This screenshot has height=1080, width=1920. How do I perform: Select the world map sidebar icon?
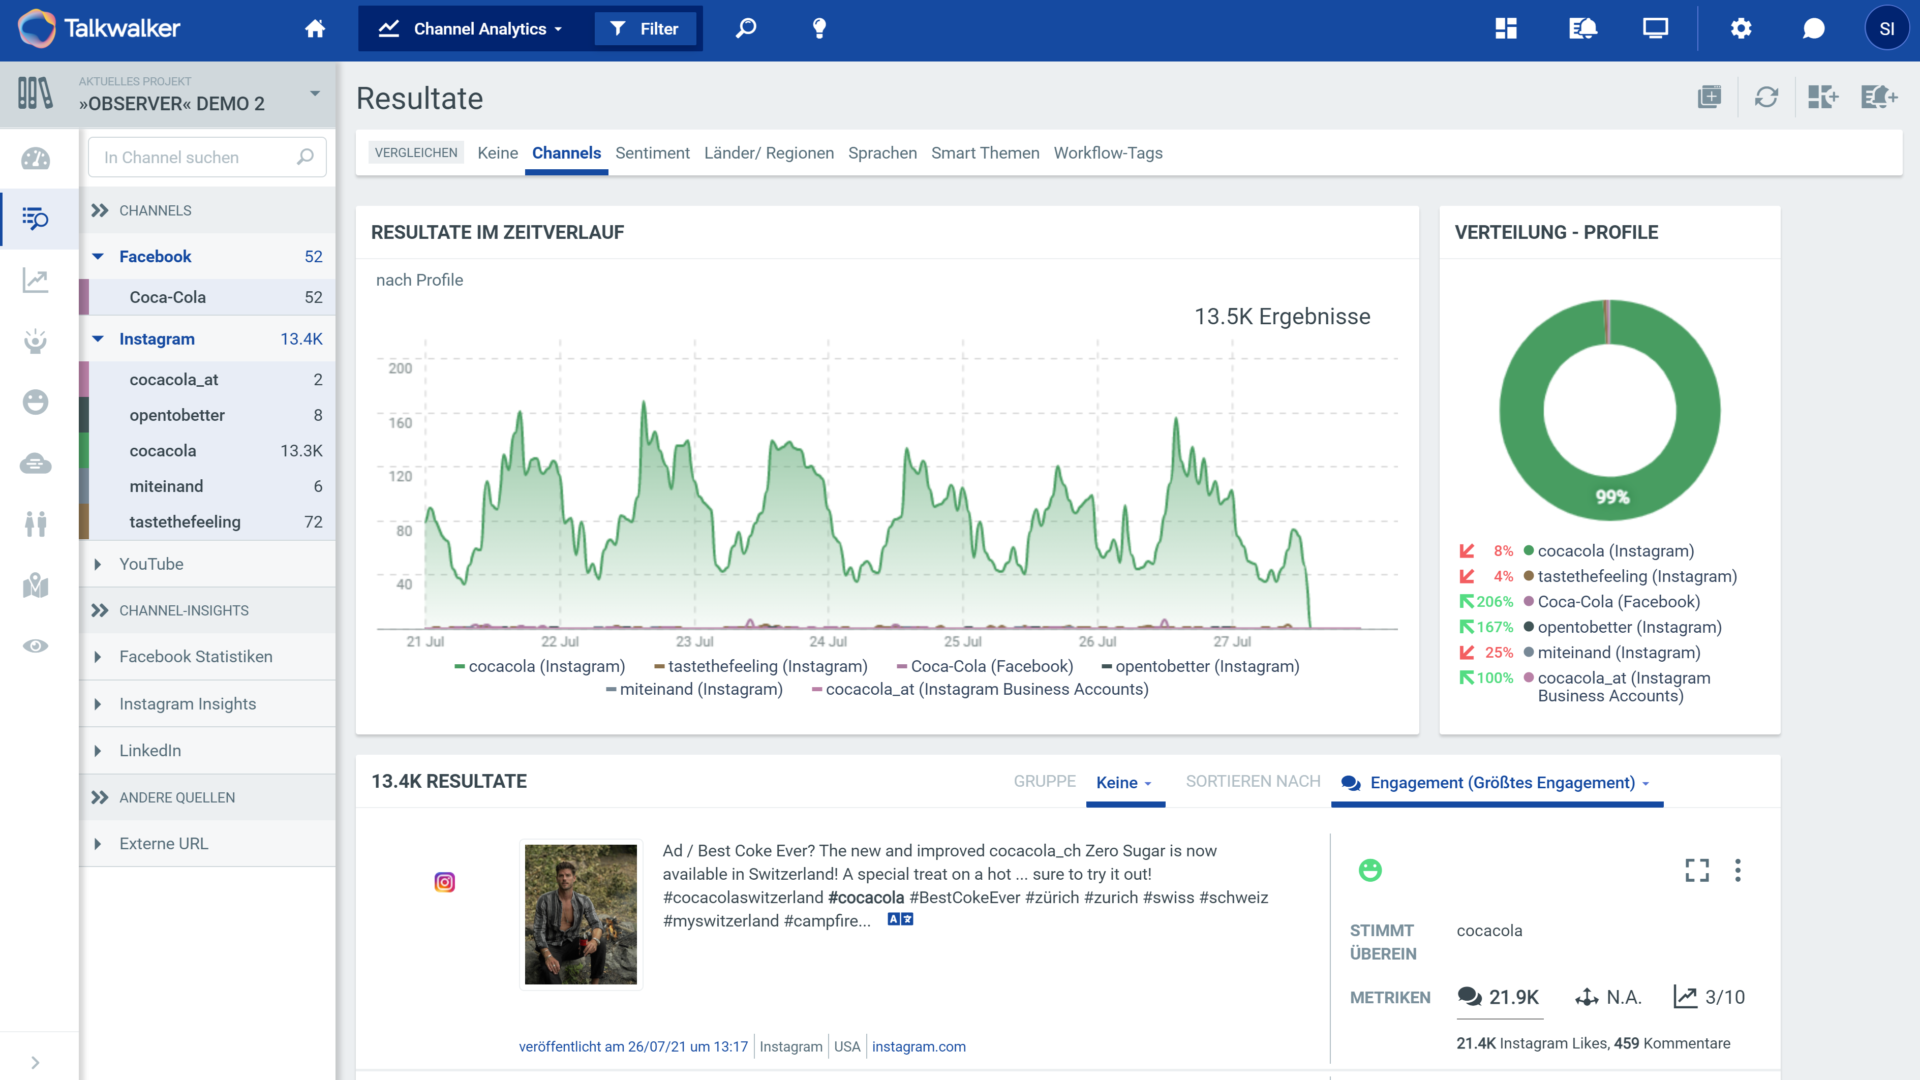36,585
